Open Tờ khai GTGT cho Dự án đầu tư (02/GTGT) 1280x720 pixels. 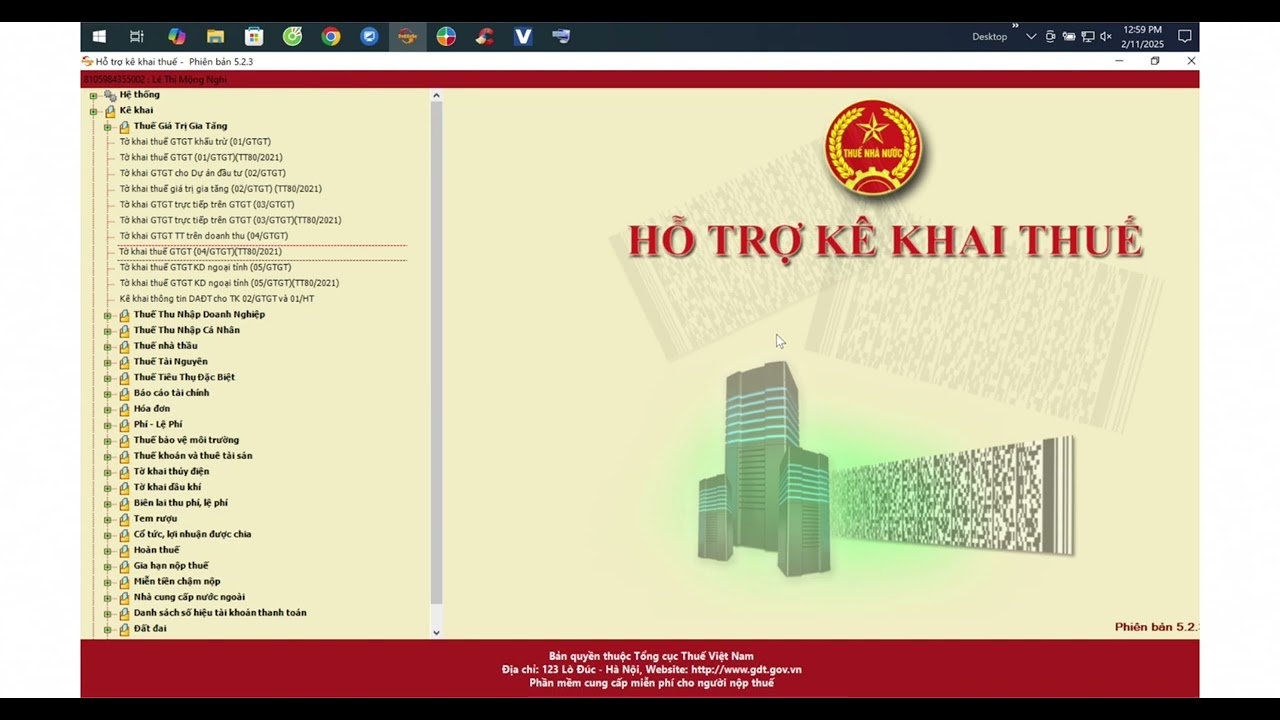tap(203, 173)
